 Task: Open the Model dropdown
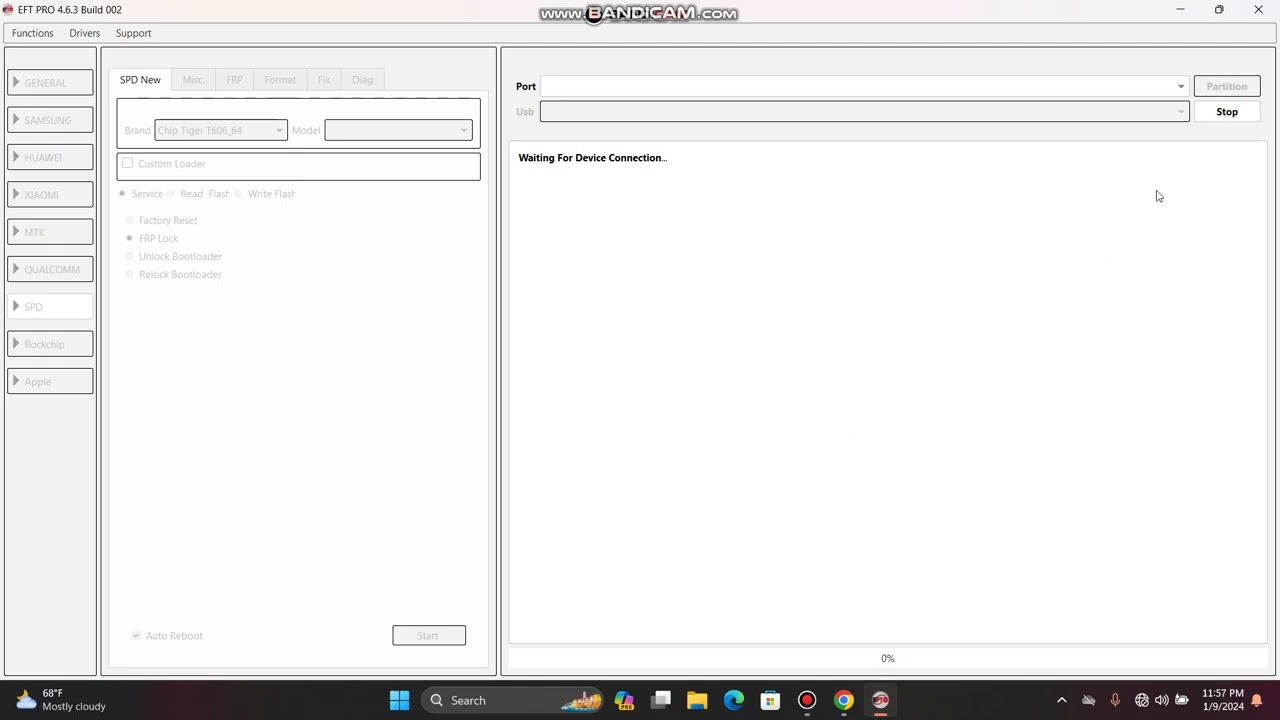pos(398,130)
